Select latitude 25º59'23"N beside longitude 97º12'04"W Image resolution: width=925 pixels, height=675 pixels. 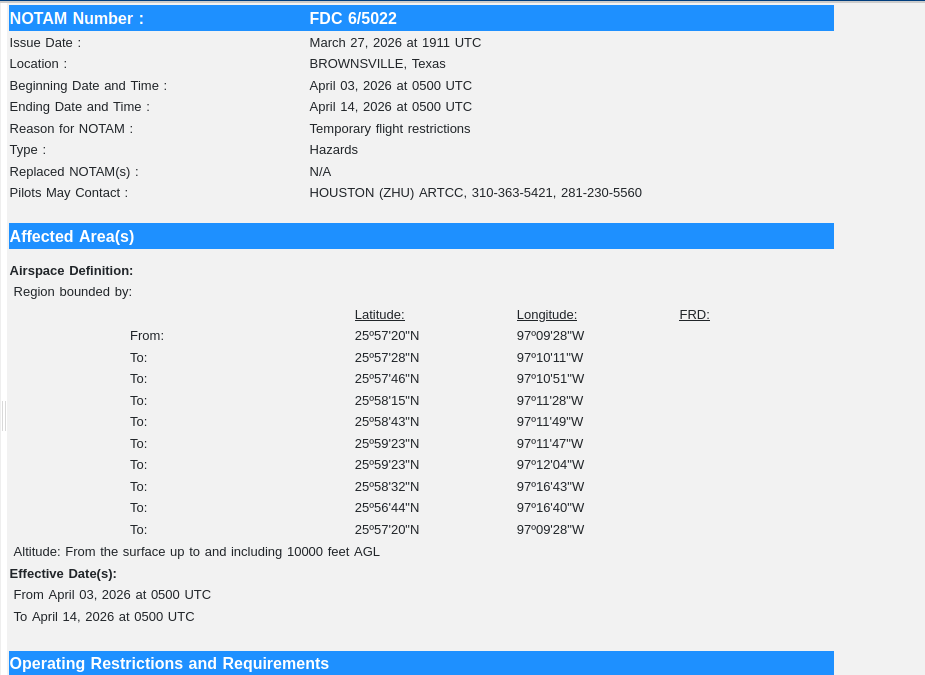click(387, 465)
